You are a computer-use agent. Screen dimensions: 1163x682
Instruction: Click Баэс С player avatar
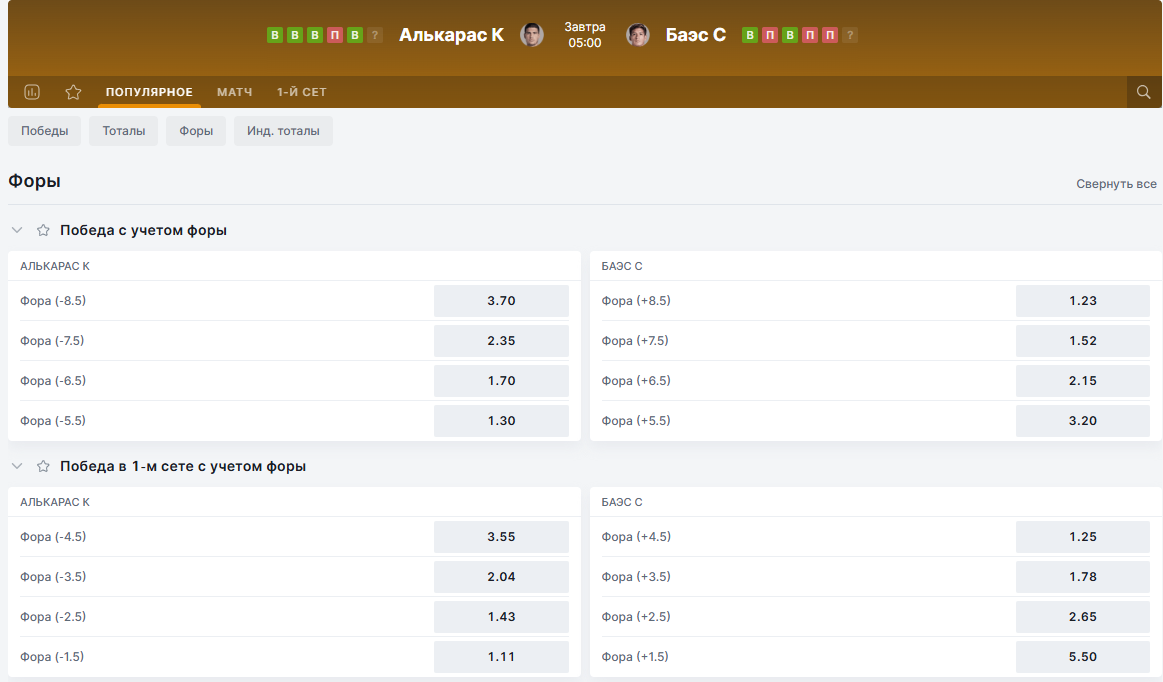click(638, 35)
